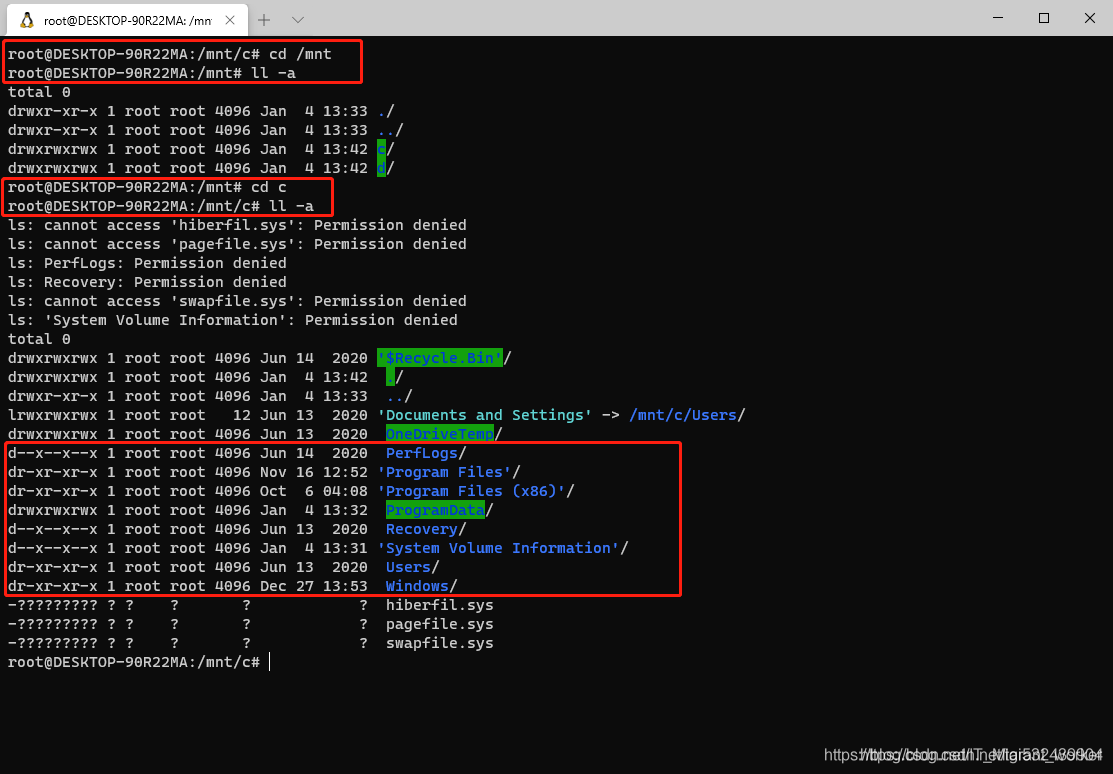Click the pagefile.sys file name in listing

(x=439, y=624)
